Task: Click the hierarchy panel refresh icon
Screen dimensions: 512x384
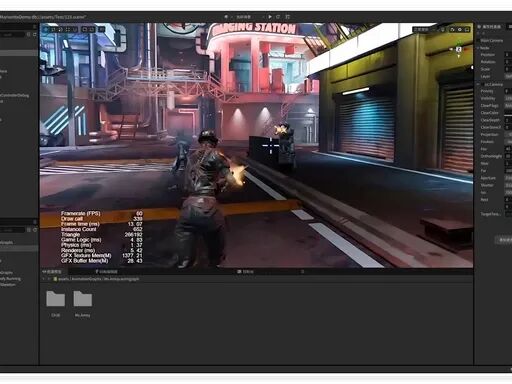Action: click(x=35, y=34)
